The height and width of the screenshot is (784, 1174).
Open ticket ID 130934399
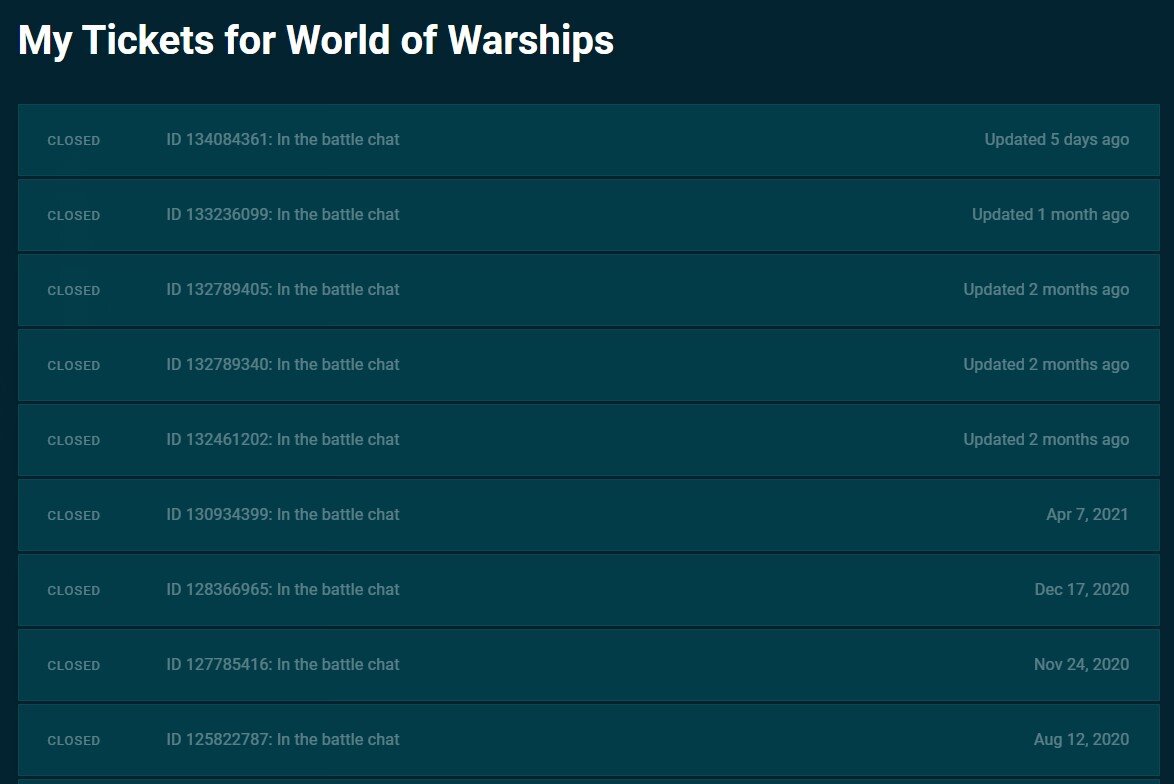pyautogui.click(x=283, y=515)
